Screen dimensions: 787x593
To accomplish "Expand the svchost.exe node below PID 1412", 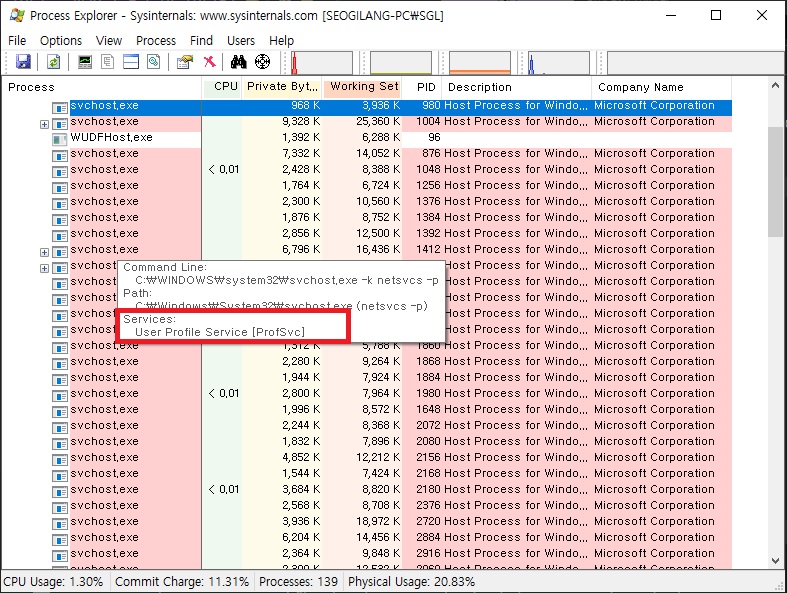I will pyautogui.click(x=44, y=268).
